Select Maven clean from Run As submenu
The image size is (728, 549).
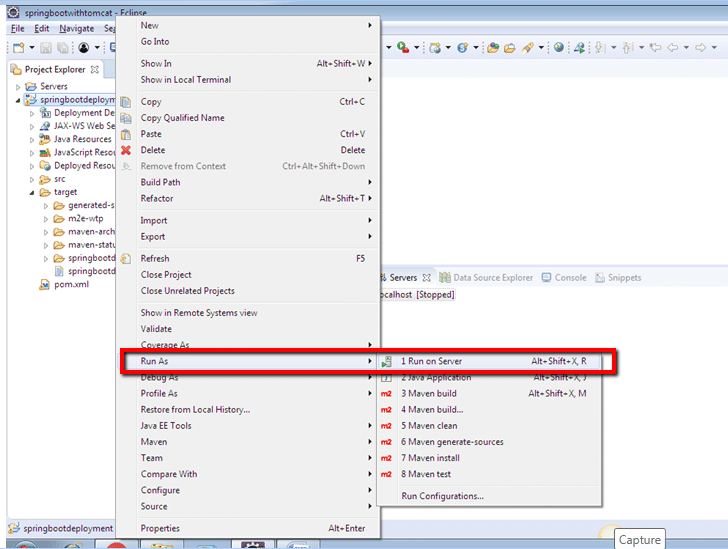(x=429, y=426)
